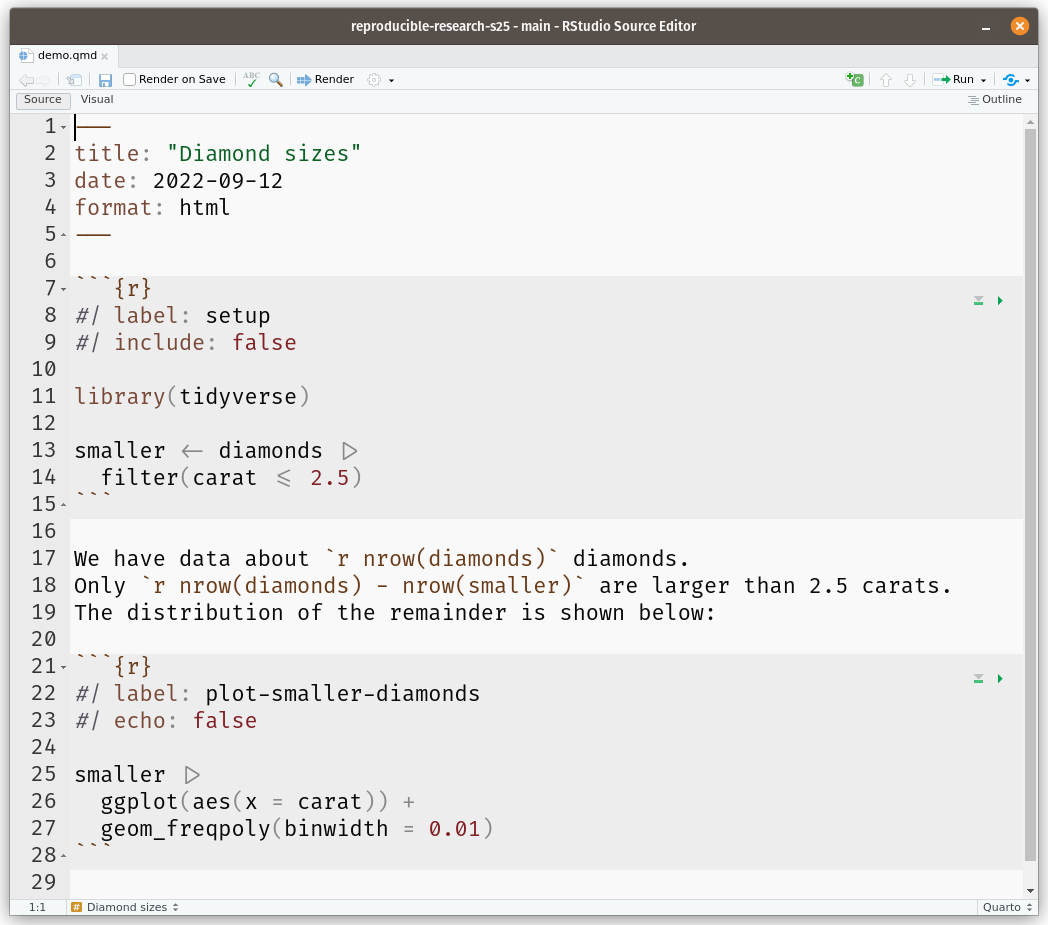Enable the Render on Save checkbox
The width and height of the screenshot is (1048, 925).
130,80
